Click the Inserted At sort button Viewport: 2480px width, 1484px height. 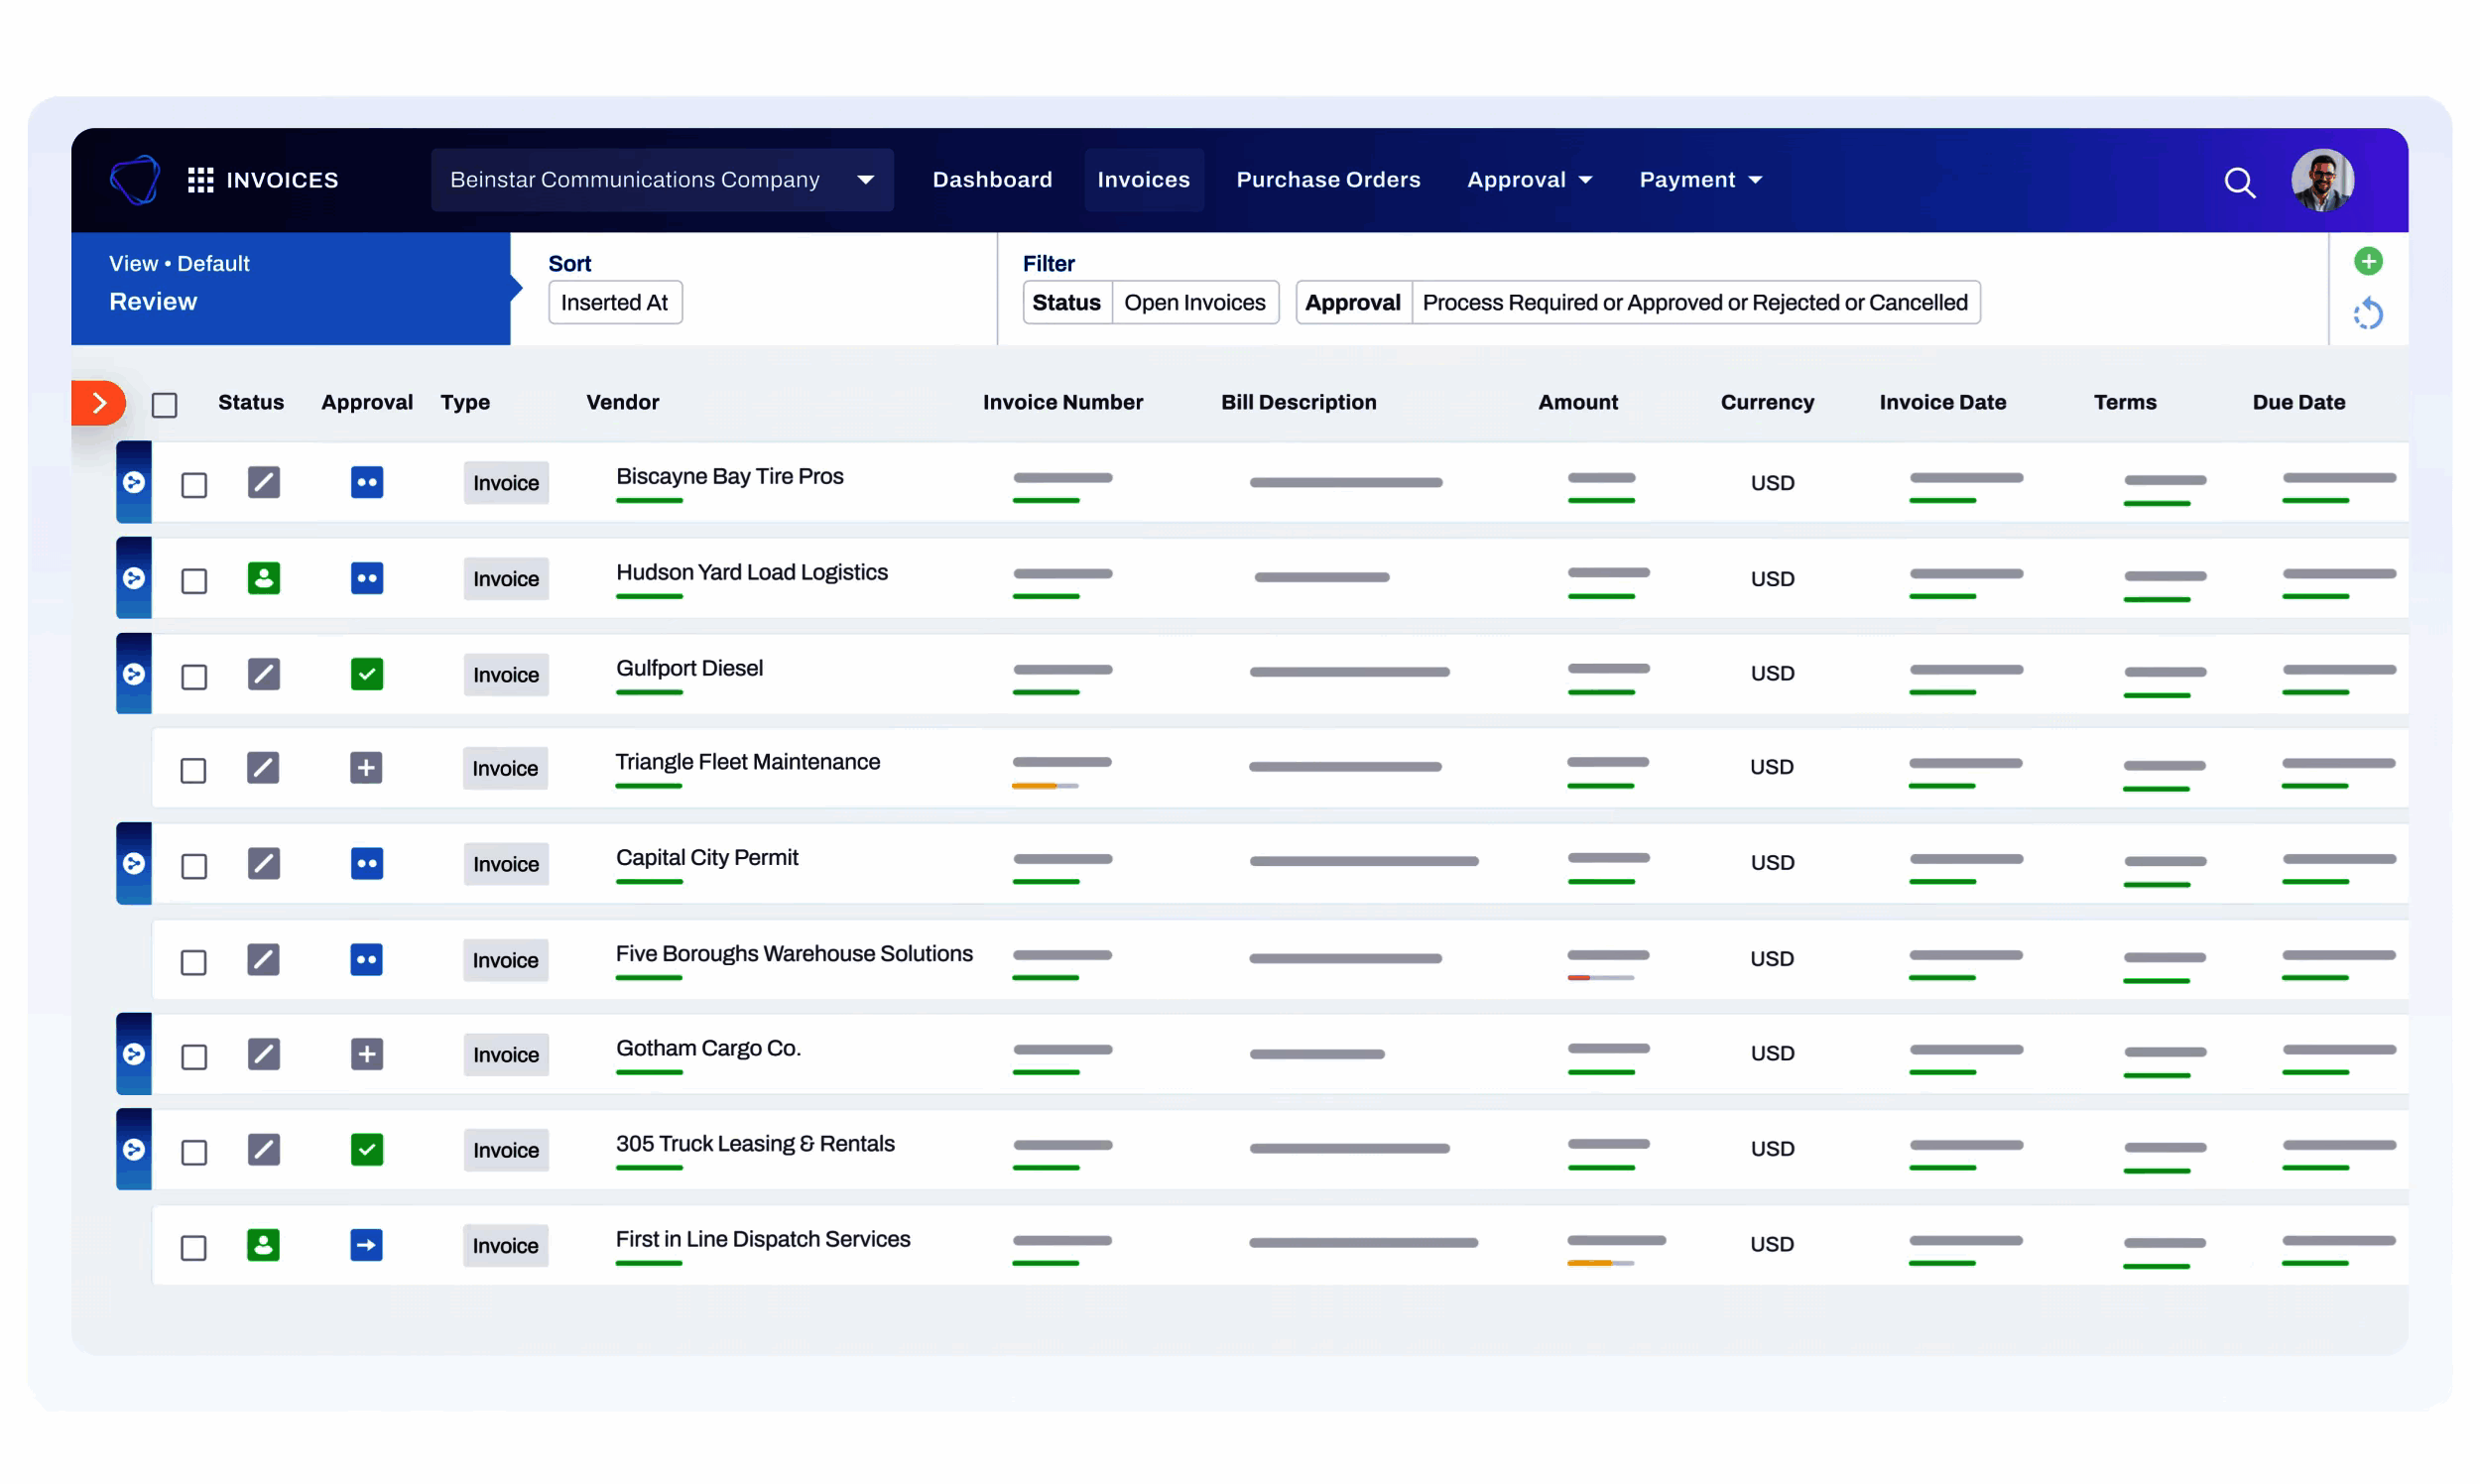[x=615, y=302]
